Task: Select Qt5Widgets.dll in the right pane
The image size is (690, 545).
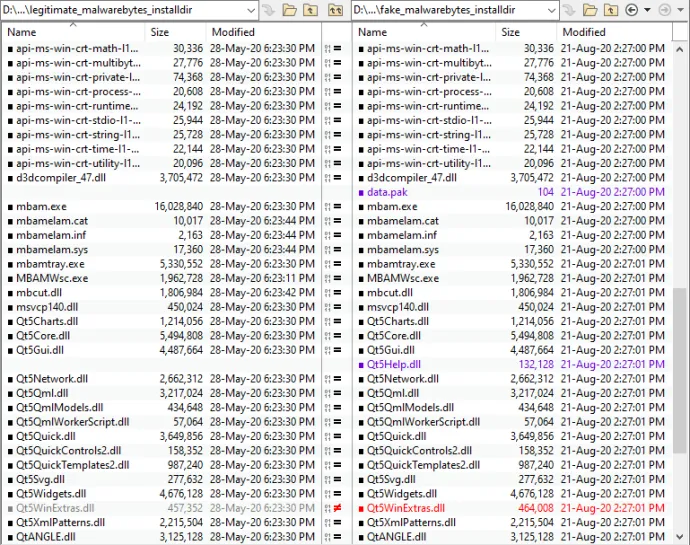Action: click(402, 494)
